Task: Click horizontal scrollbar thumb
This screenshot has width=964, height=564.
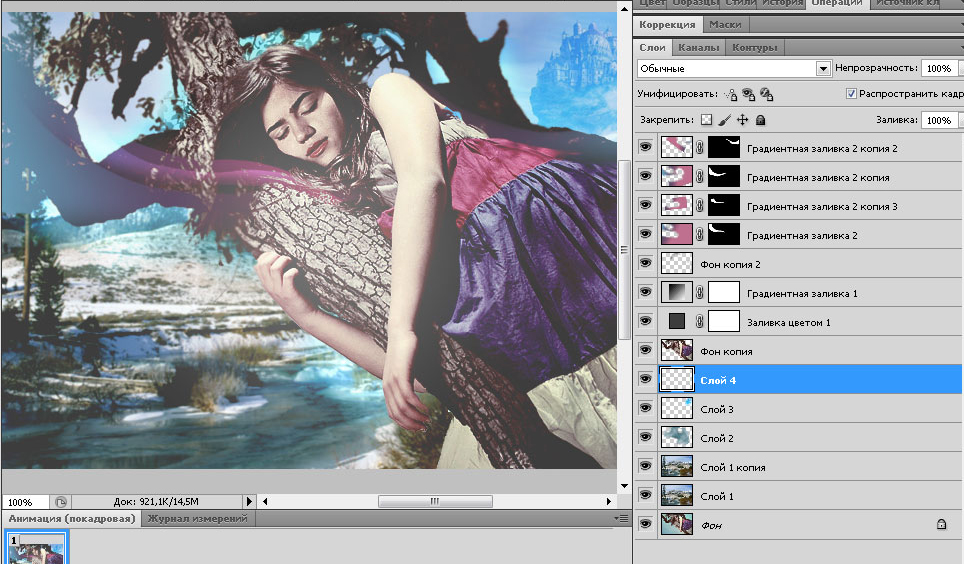Action: point(435,501)
